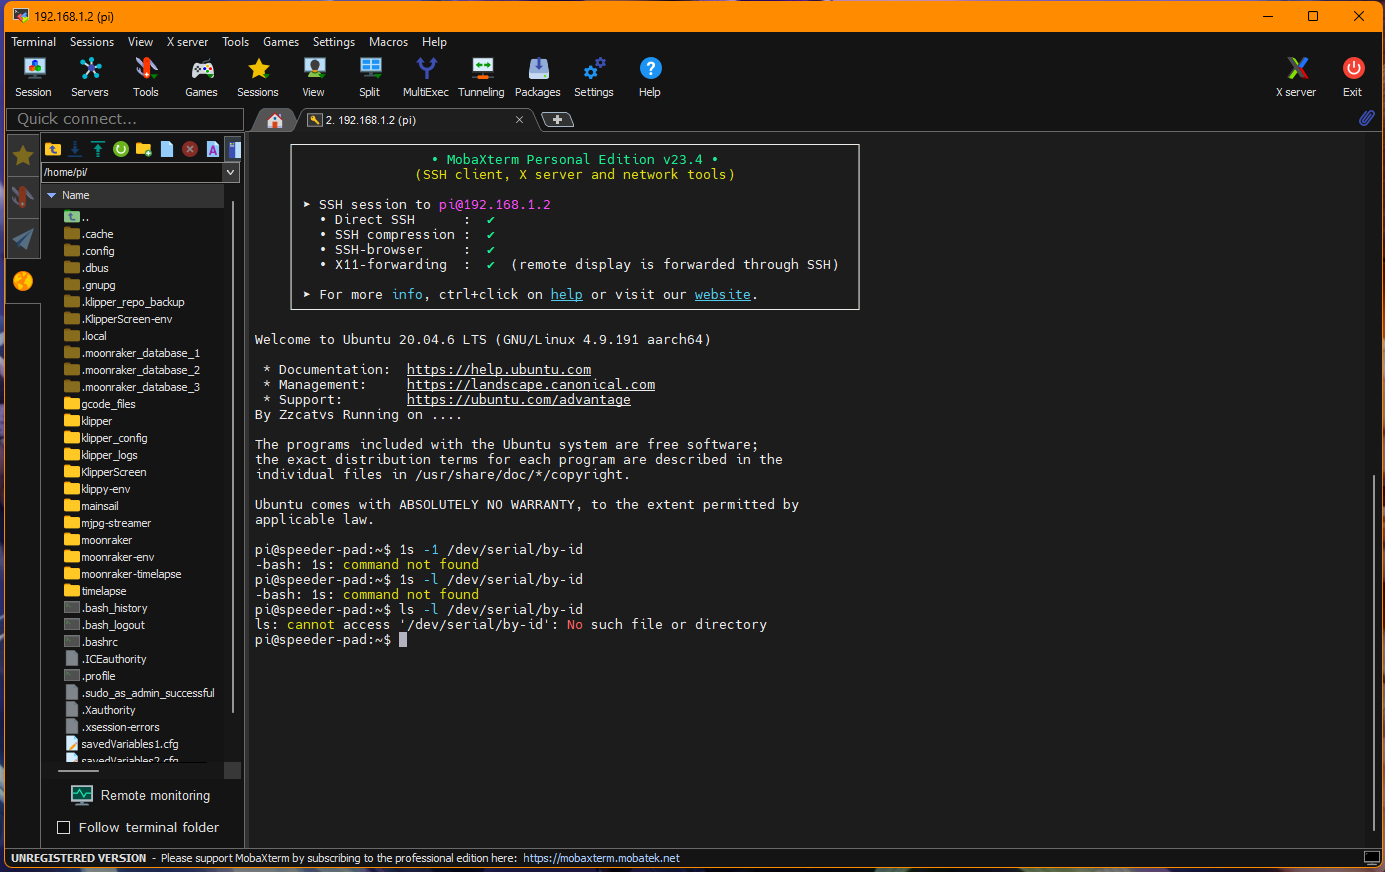1385x872 pixels.
Task: Close the 192.168.1.2 (pi) tab
Action: (x=519, y=120)
